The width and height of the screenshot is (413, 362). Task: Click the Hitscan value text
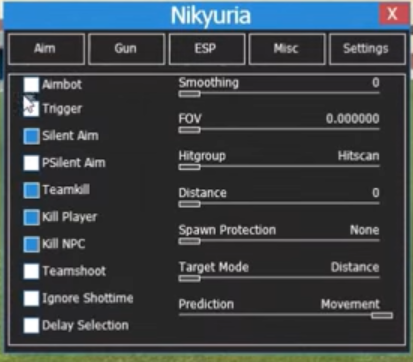[x=359, y=156]
